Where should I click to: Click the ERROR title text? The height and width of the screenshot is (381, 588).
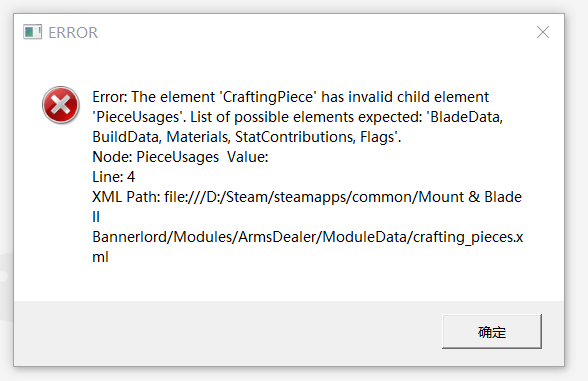[73, 33]
